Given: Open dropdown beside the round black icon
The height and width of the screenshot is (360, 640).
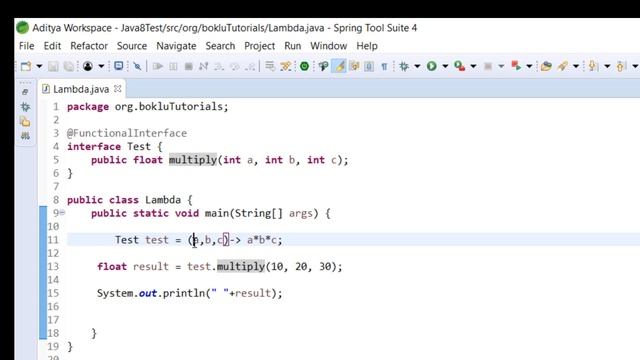Looking at the screenshot, I should (101, 66).
